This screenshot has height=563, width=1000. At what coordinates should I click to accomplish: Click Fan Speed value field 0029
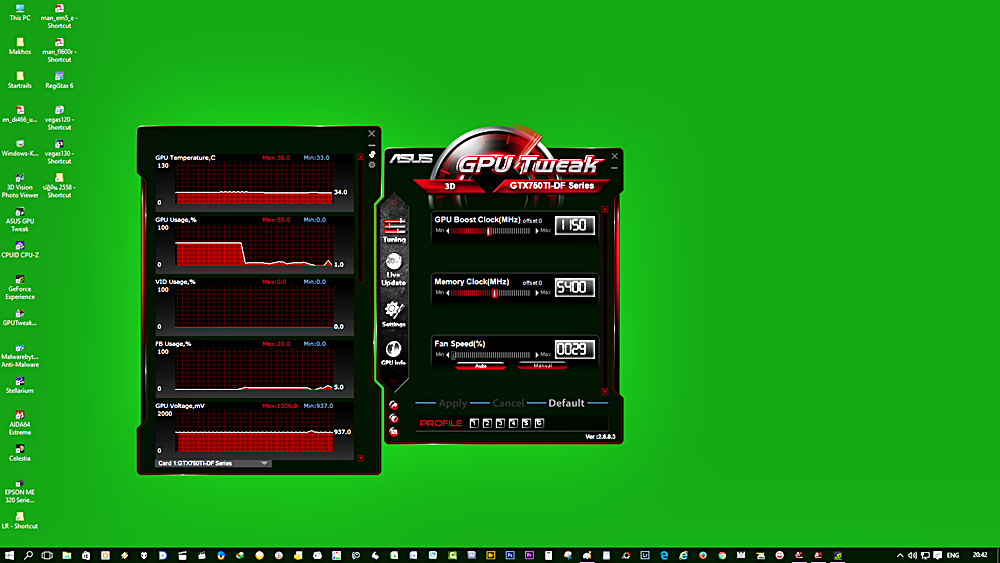tap(575, 349)
